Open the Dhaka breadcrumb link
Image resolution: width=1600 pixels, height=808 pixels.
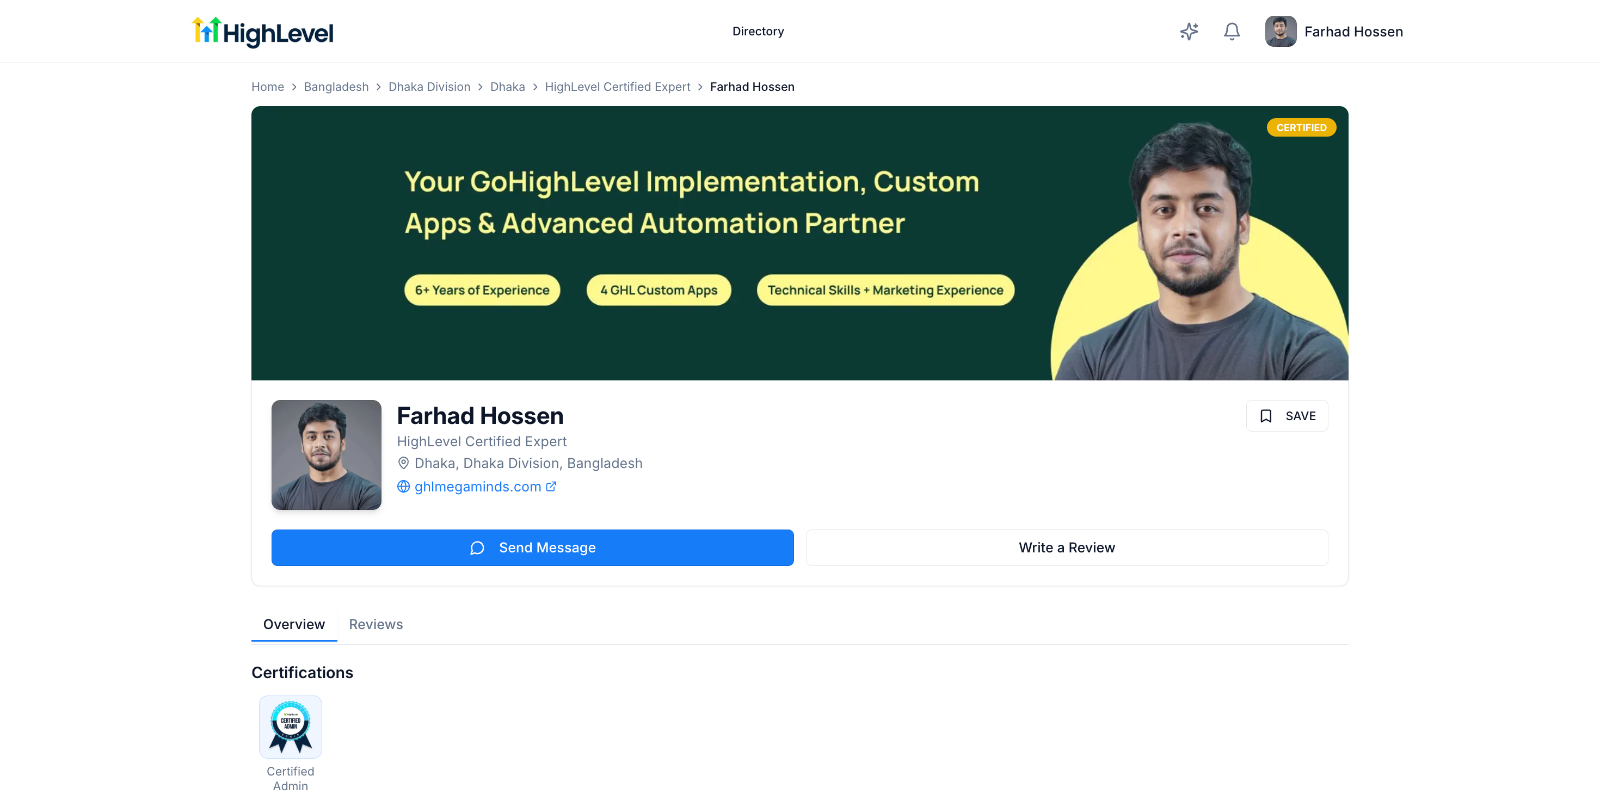pos(508,87)
